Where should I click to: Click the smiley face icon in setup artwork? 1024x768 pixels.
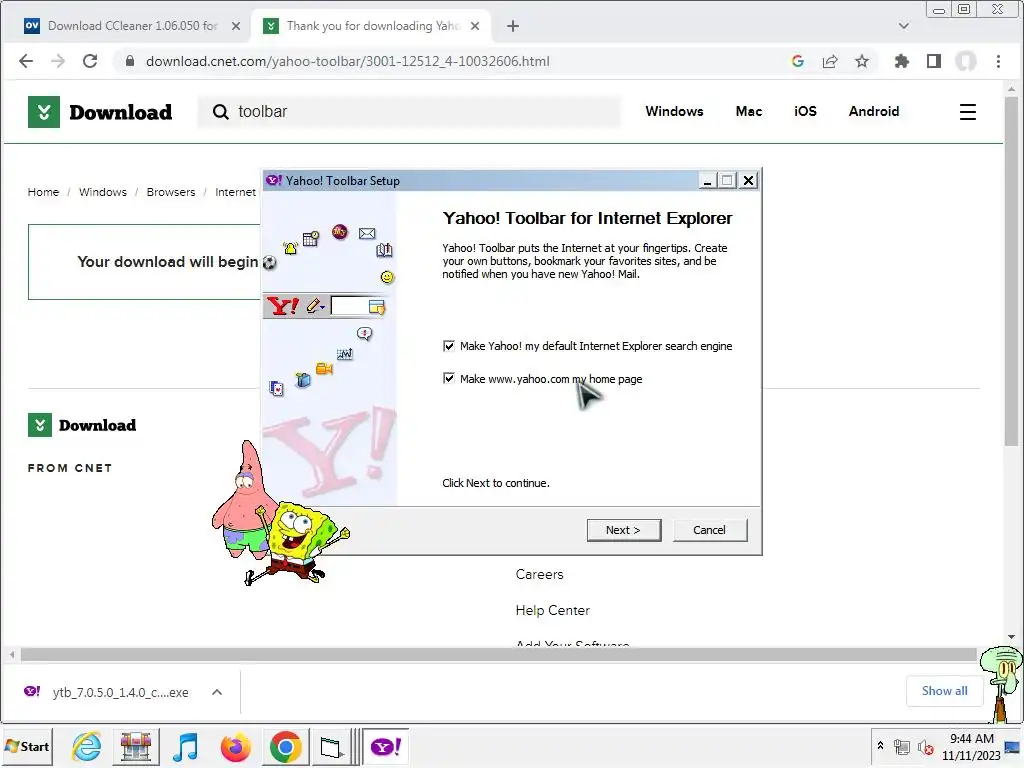coord(387,278)
